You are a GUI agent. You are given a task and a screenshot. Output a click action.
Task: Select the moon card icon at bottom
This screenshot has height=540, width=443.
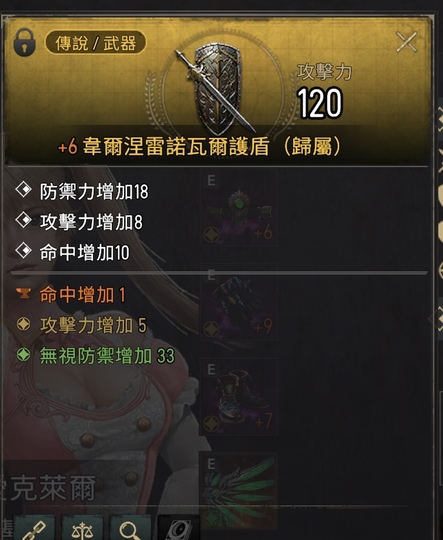(178, 528)
